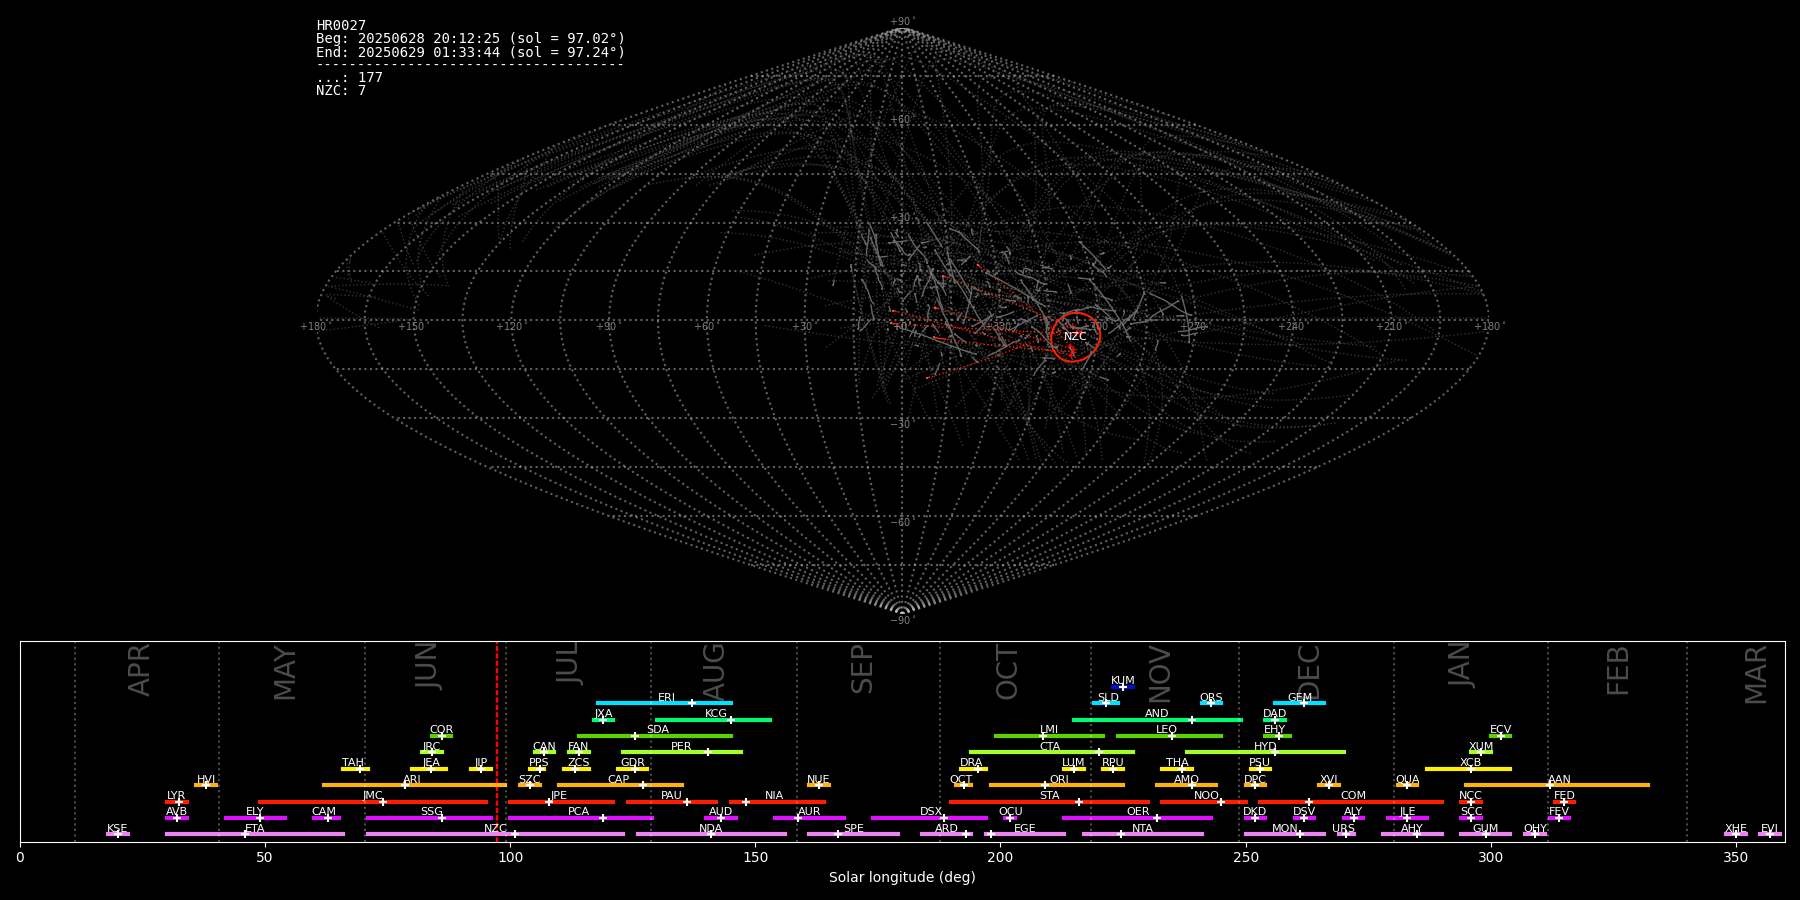
Task: Click the CAP shower label
Action: [619, 780]
